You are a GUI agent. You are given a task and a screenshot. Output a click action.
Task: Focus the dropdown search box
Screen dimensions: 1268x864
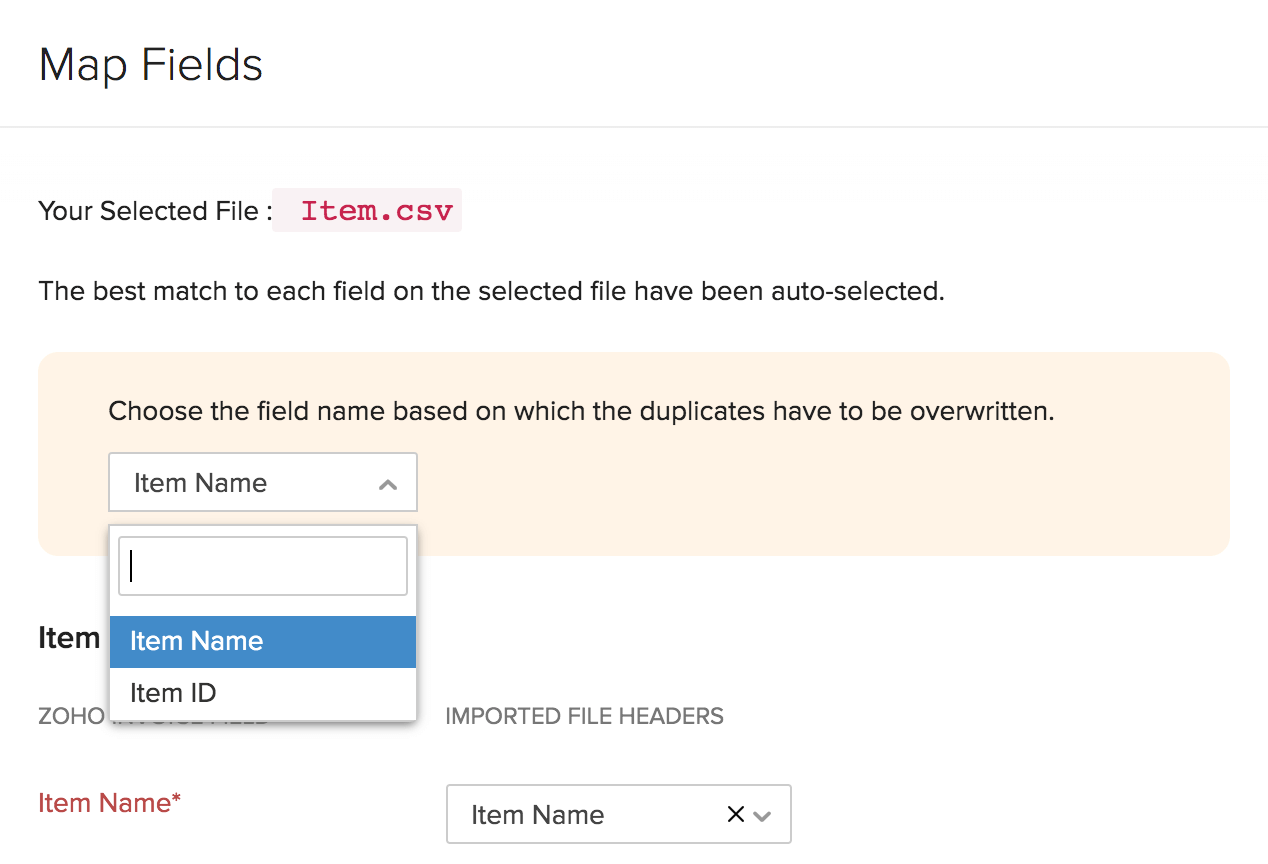262,566
